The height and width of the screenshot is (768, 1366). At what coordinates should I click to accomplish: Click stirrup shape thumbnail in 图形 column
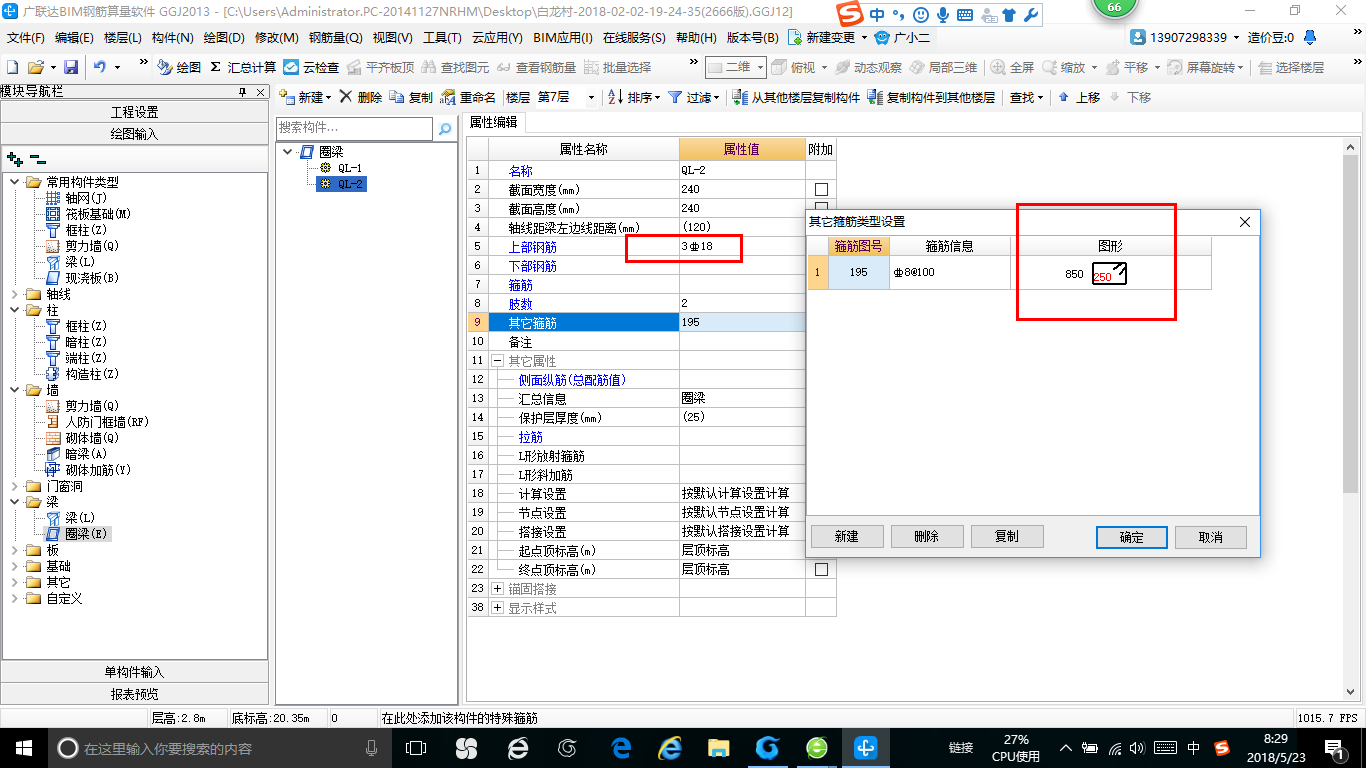coord(1109,273)
